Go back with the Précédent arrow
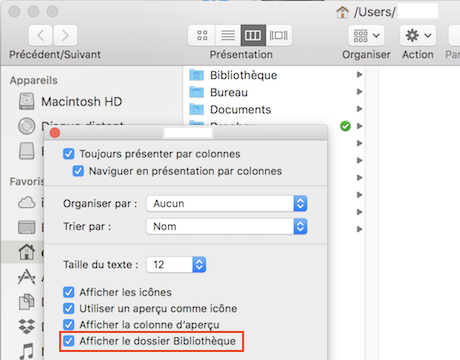 tap(40, 35)
